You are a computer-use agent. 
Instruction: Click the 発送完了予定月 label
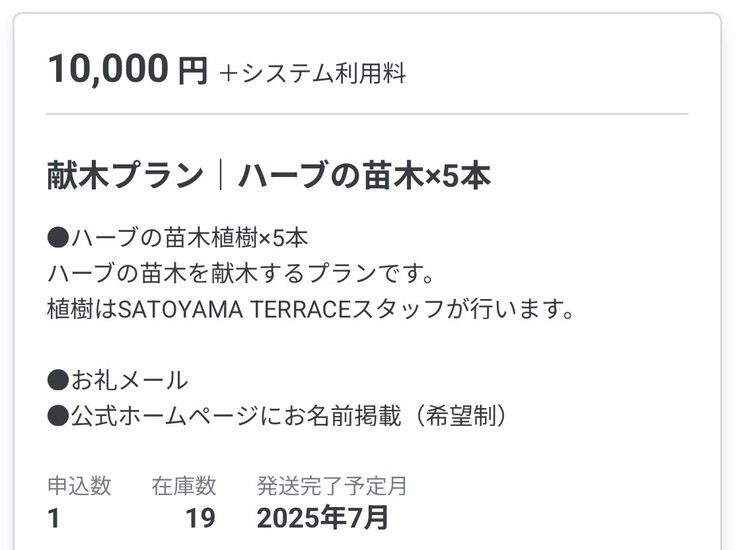tap(332, 486)
